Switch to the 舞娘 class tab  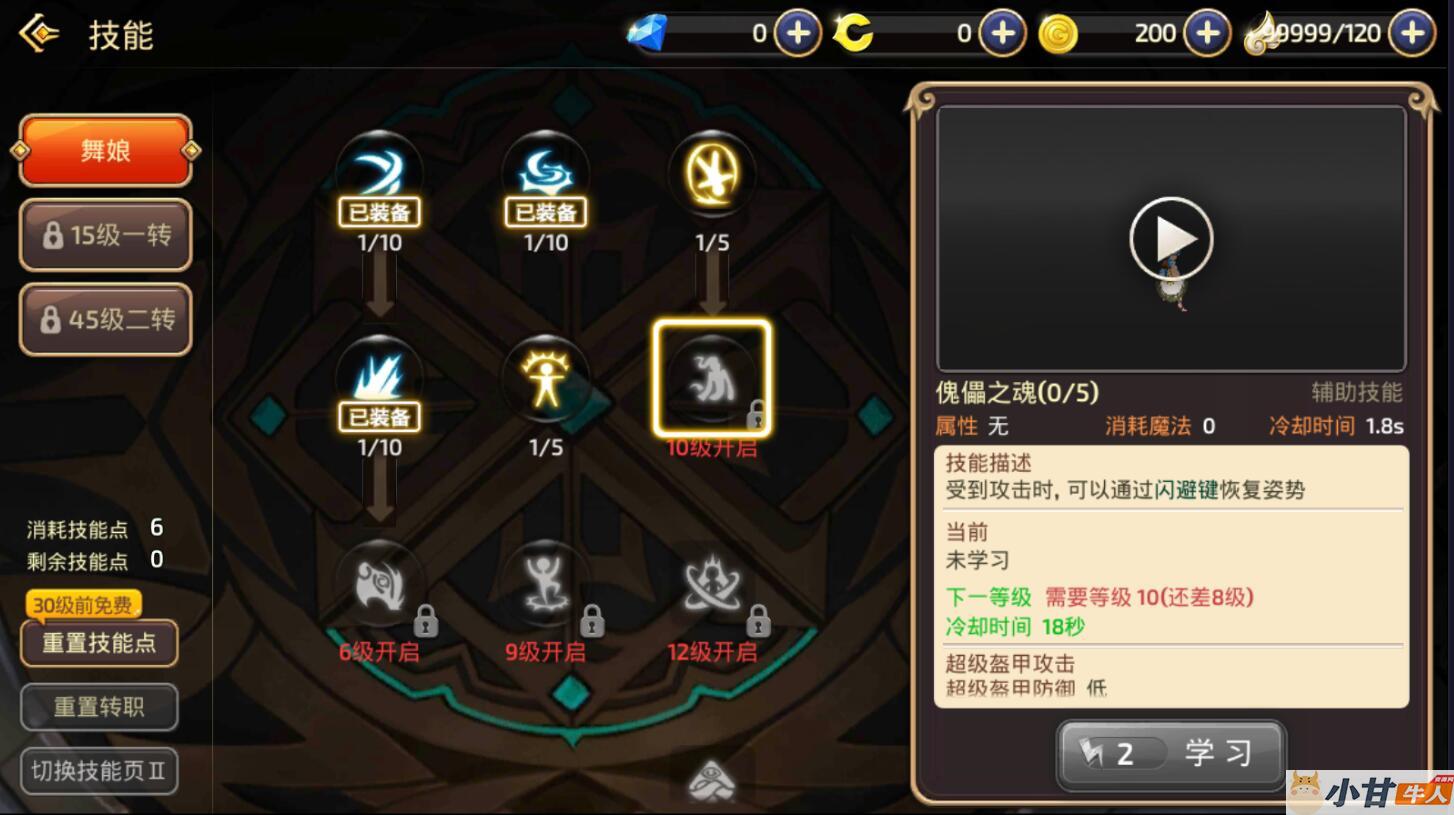click(x=105, y=151)
